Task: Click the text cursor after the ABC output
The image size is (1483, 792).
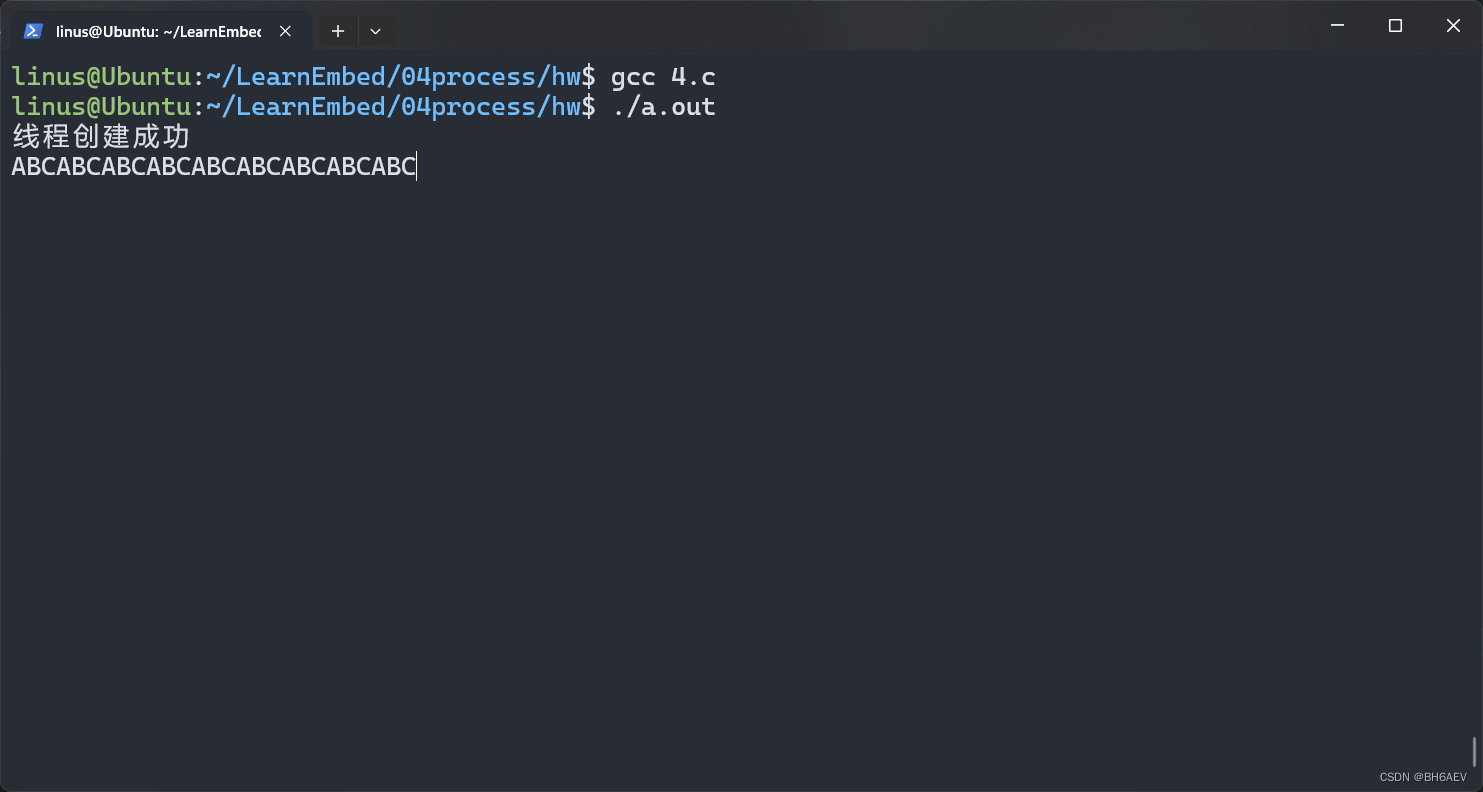Action: (x=416, y=167)
